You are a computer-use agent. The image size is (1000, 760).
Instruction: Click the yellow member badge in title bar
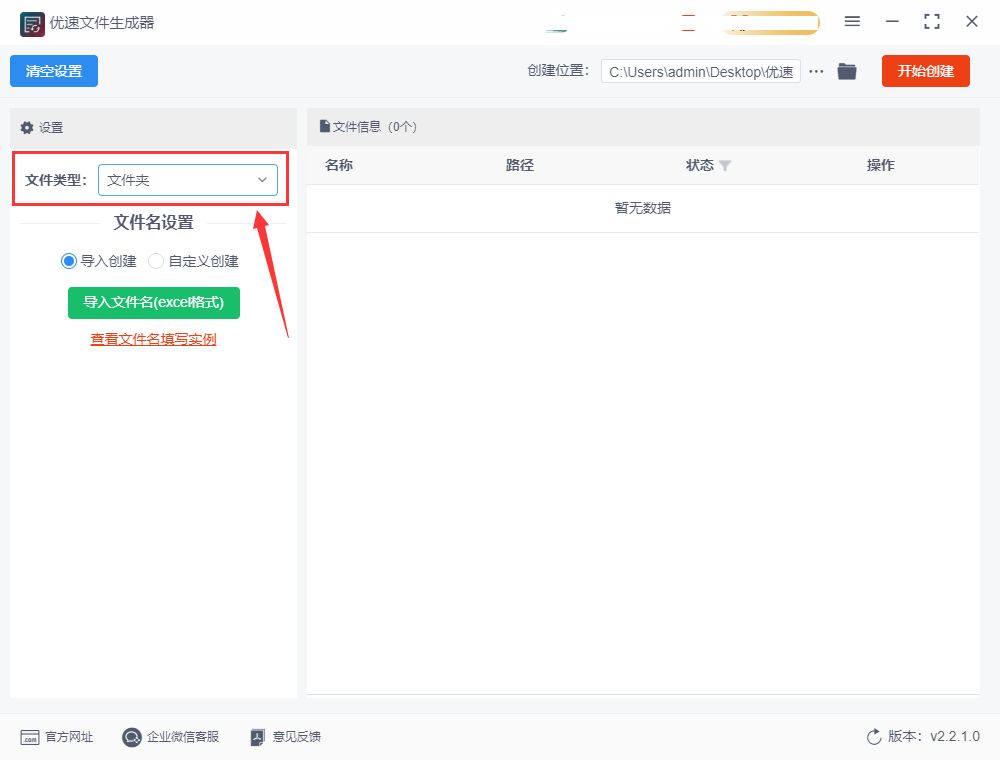point(770,23)
